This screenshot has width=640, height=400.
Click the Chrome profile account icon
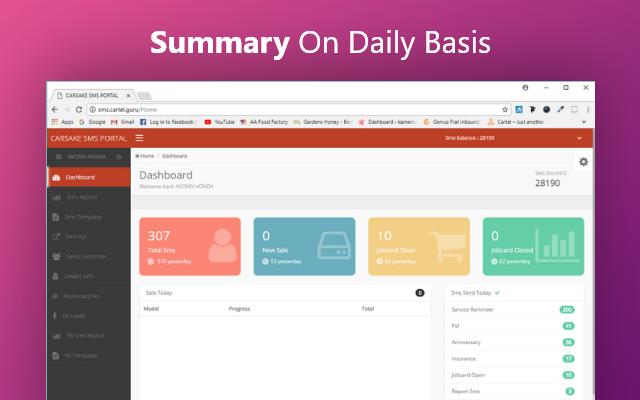click(525, 87)
